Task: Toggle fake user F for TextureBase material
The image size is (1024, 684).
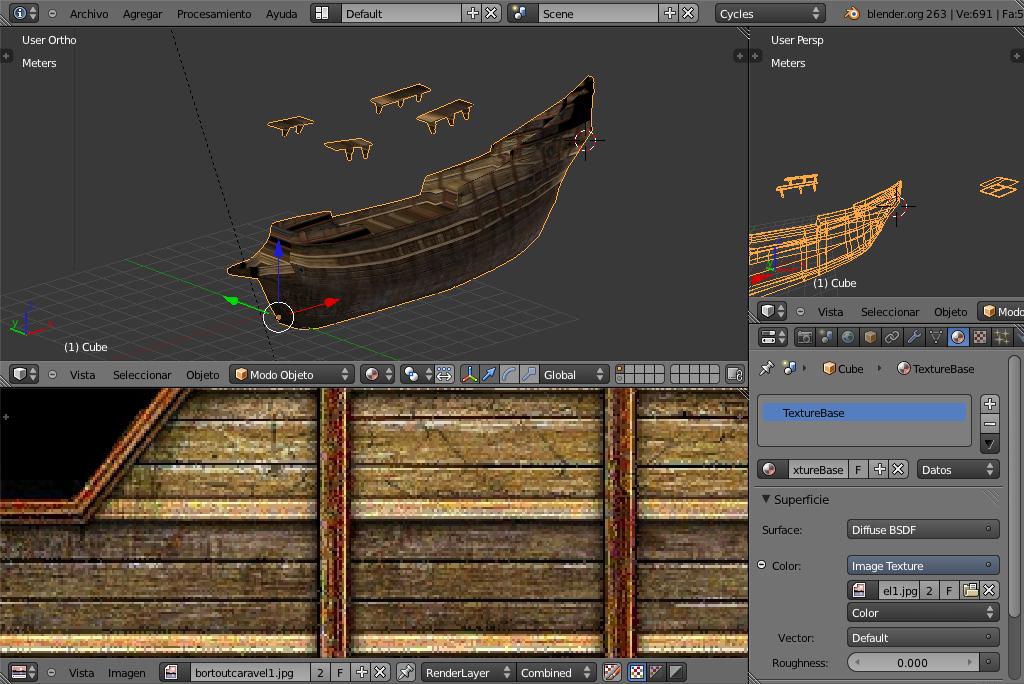Action: pyautogui.click(x=858, y=469)
